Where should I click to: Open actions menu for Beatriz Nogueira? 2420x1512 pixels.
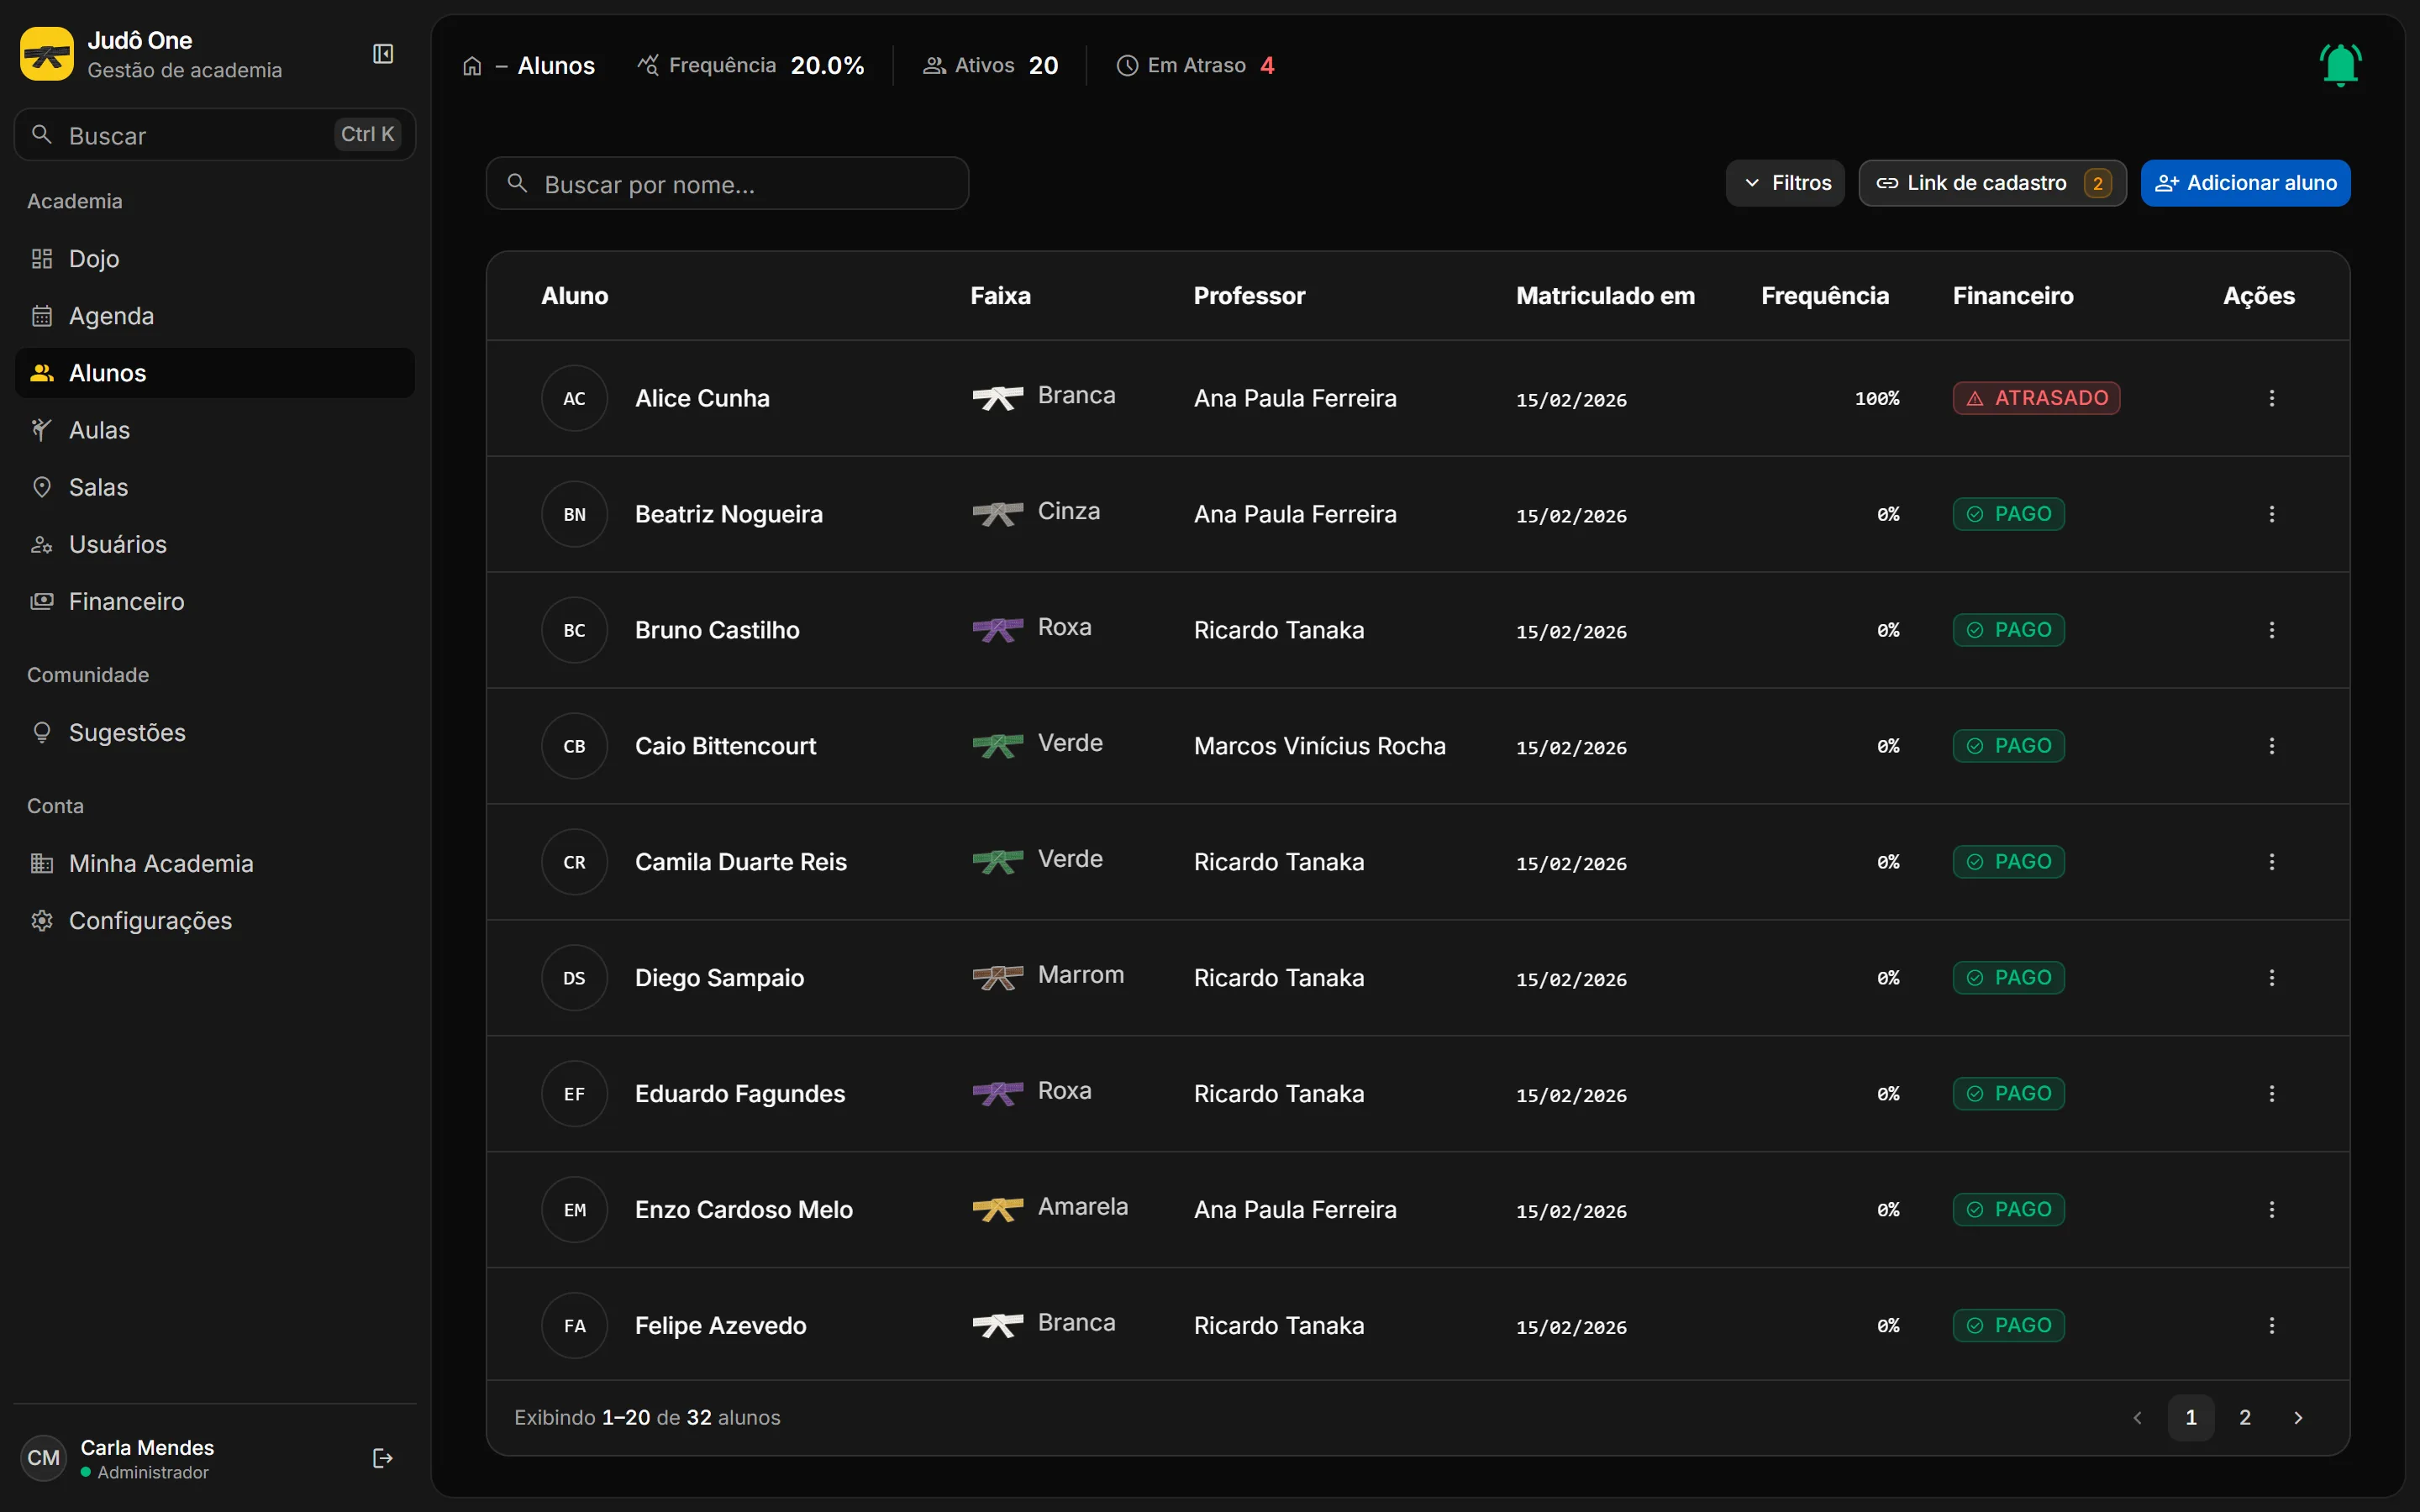[x=2272, y=514]
